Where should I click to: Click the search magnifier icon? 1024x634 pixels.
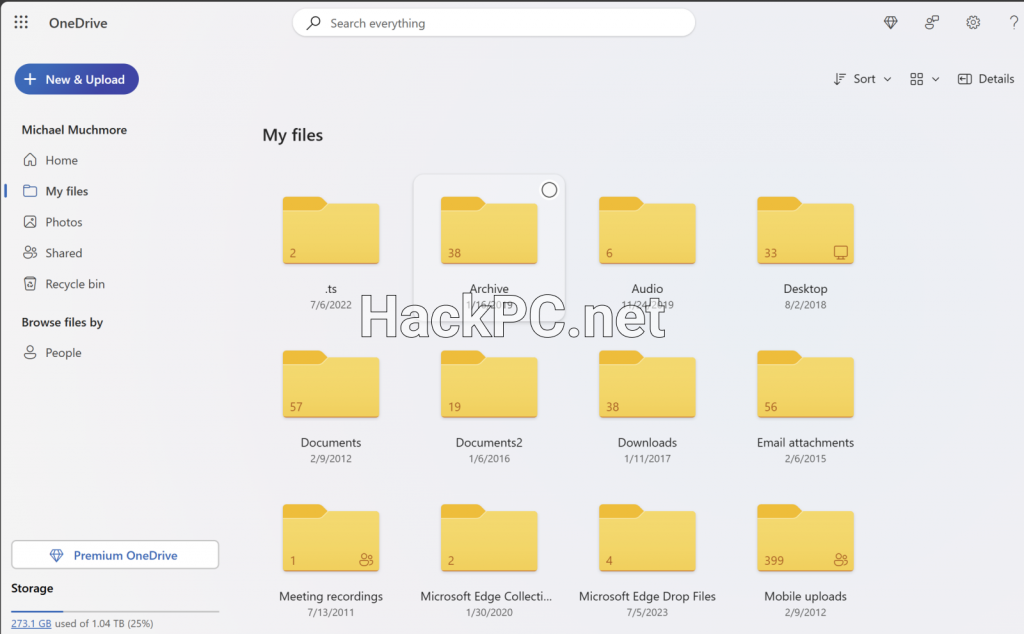(x=313, y=23)
